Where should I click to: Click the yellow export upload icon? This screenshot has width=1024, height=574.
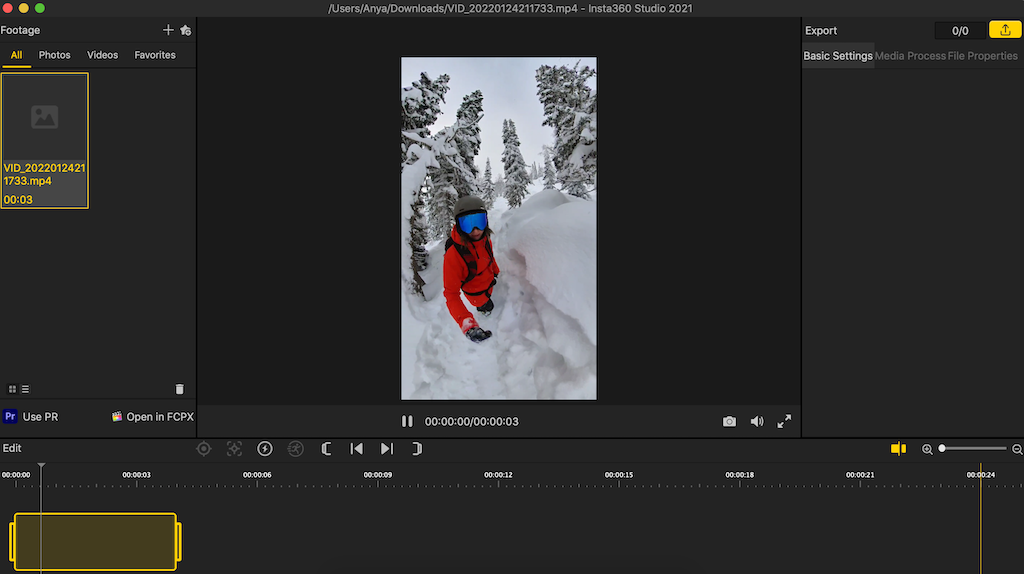point(1003,30)
